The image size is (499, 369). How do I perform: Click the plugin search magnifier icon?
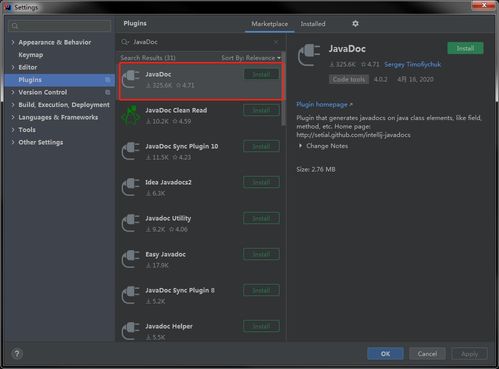[125, 42]
